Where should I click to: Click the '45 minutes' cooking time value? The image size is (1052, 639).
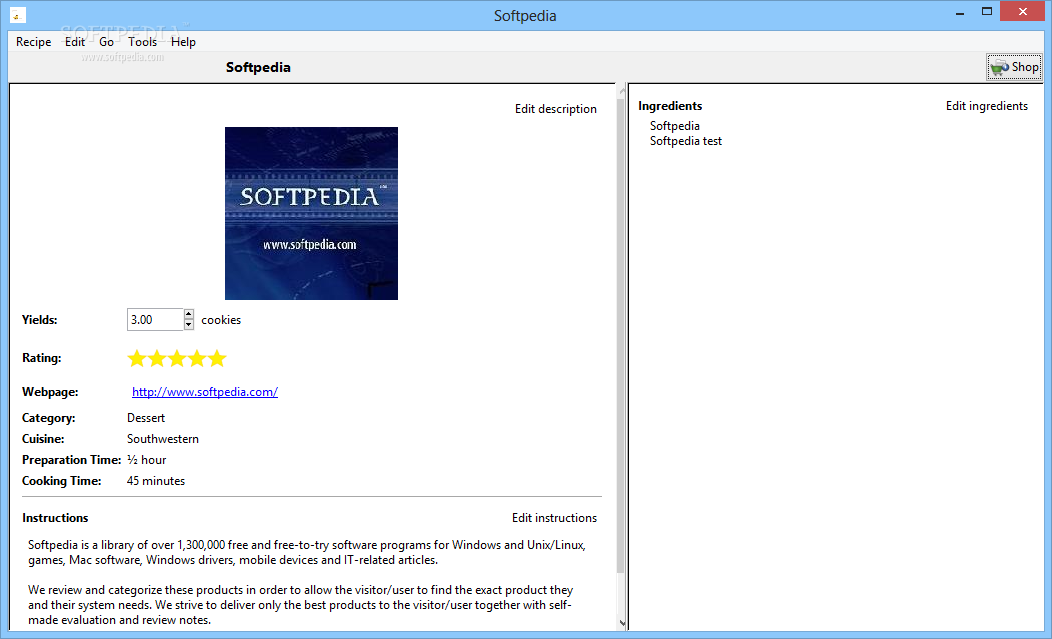(156, 481)
